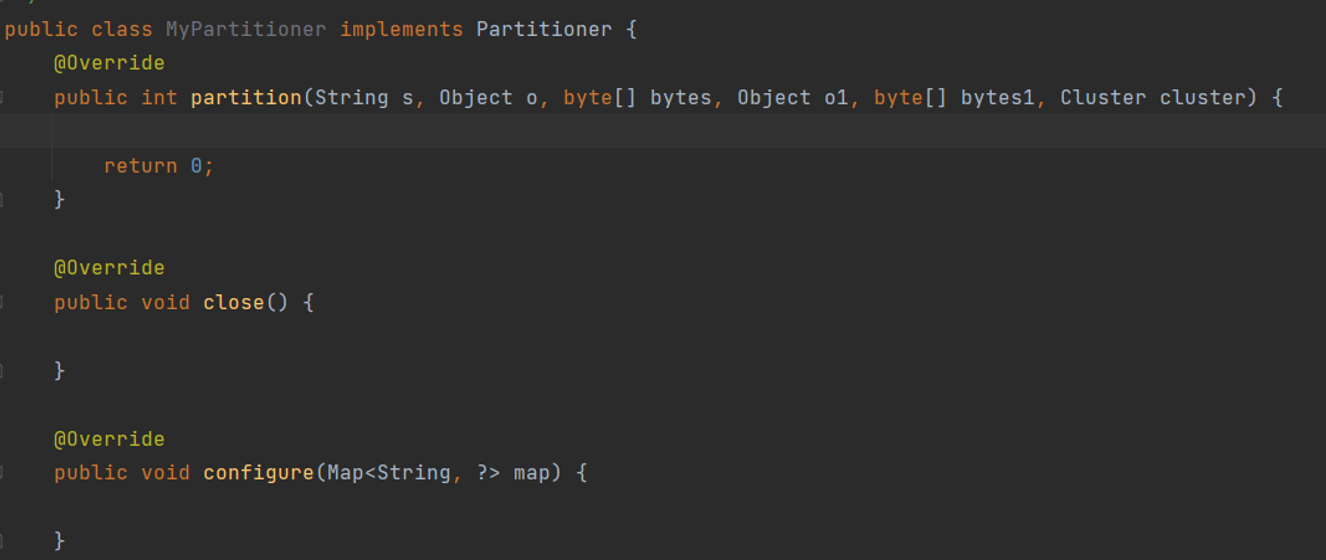
Task: Collapse the partition method fold marker
Action: pyautogui.click(x=2, y=97)
